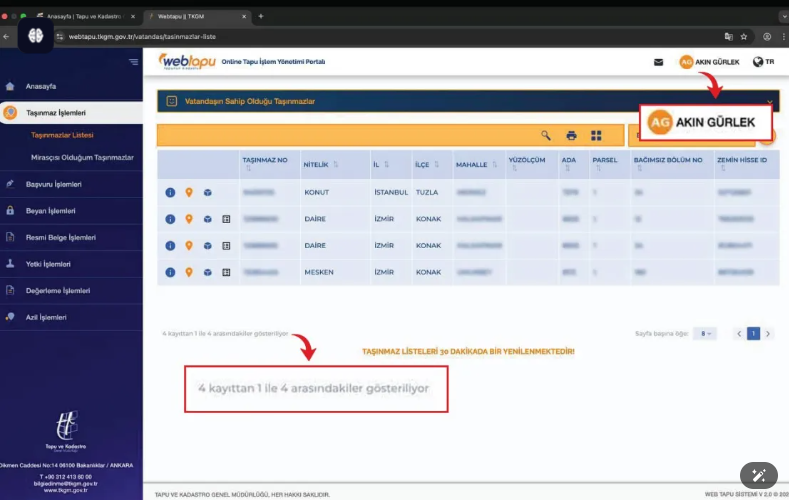The height and width of the screenshot is (500, 789).
Task: Click the globe TR language icon
Action: point(763,62)
